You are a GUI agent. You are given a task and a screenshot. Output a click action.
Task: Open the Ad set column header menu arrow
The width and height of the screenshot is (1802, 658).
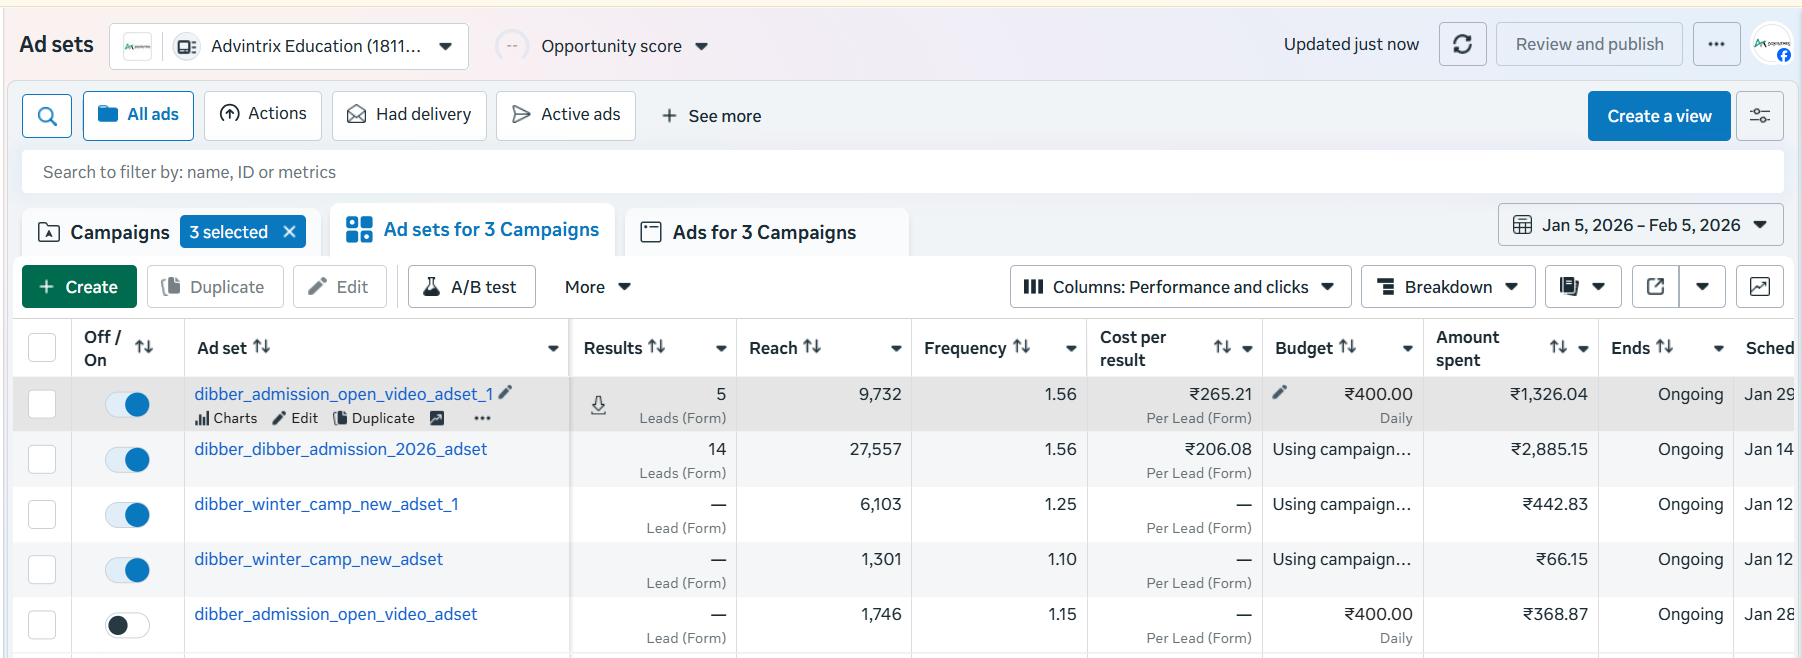[553, 348]
